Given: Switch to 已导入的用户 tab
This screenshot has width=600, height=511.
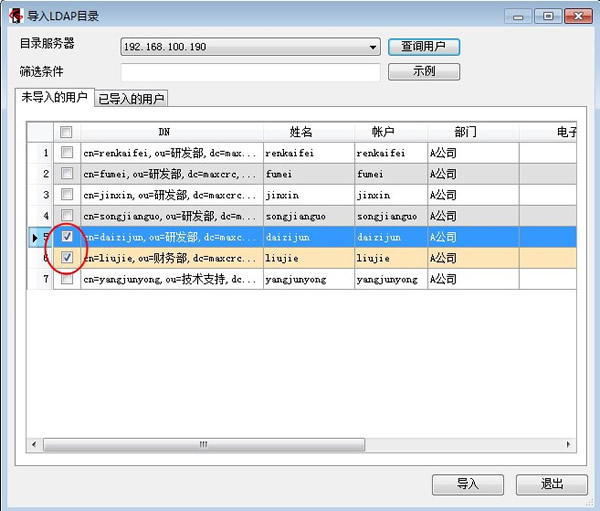Looking at the screenshot, I should tap(131, 98).
